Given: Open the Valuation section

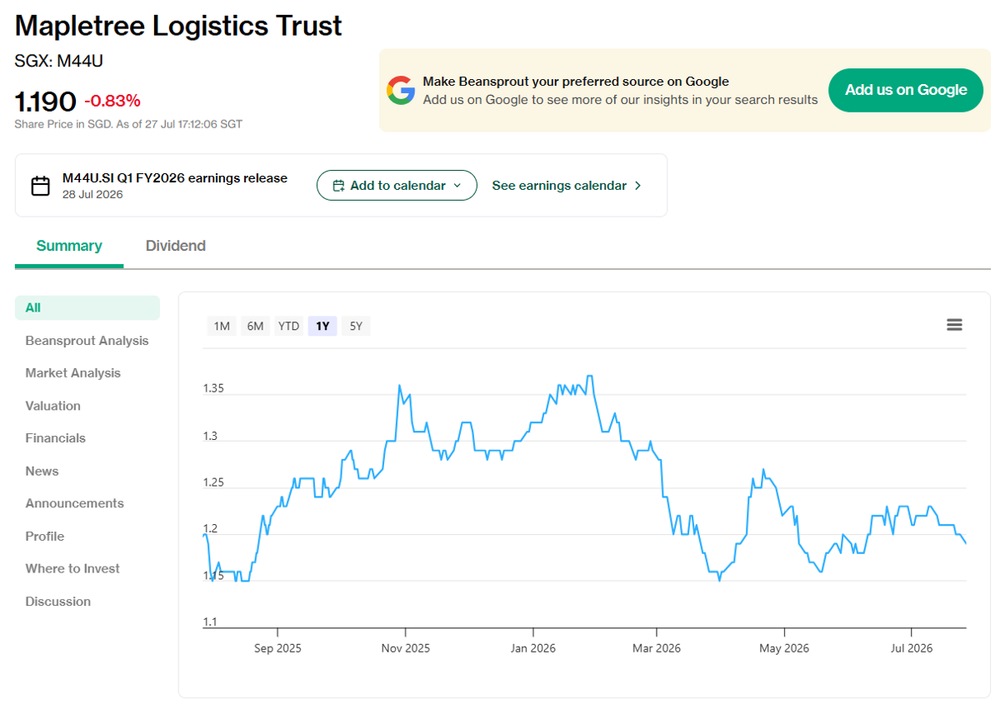Looking at the screenshot, I should (53, 406).
